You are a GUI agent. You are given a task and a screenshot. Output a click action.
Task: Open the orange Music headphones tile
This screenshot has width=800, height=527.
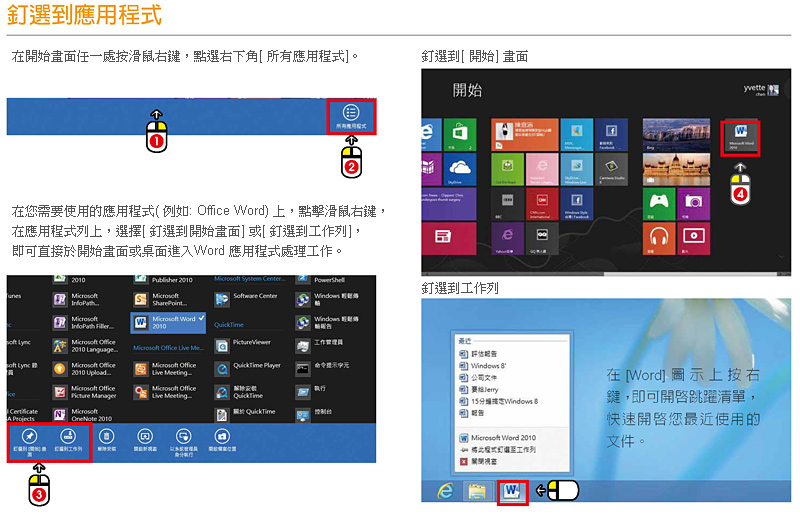tap(659, 238)
